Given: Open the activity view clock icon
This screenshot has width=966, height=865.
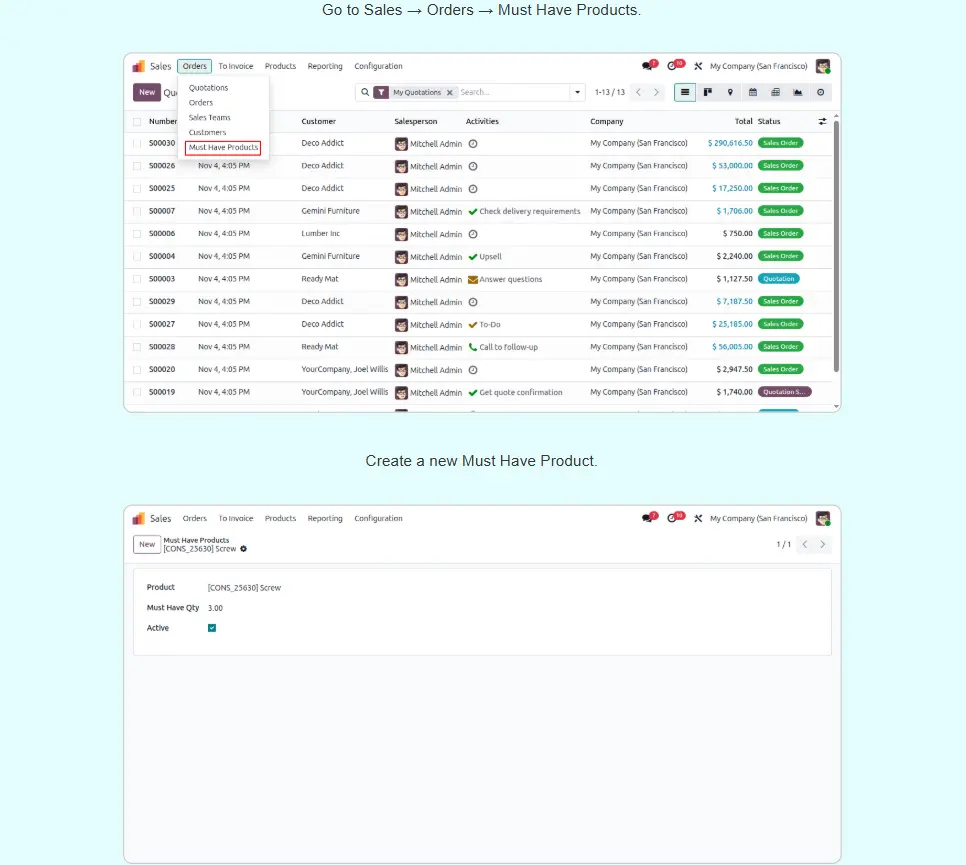Looking at the screenshot, I should pos(820,92).
